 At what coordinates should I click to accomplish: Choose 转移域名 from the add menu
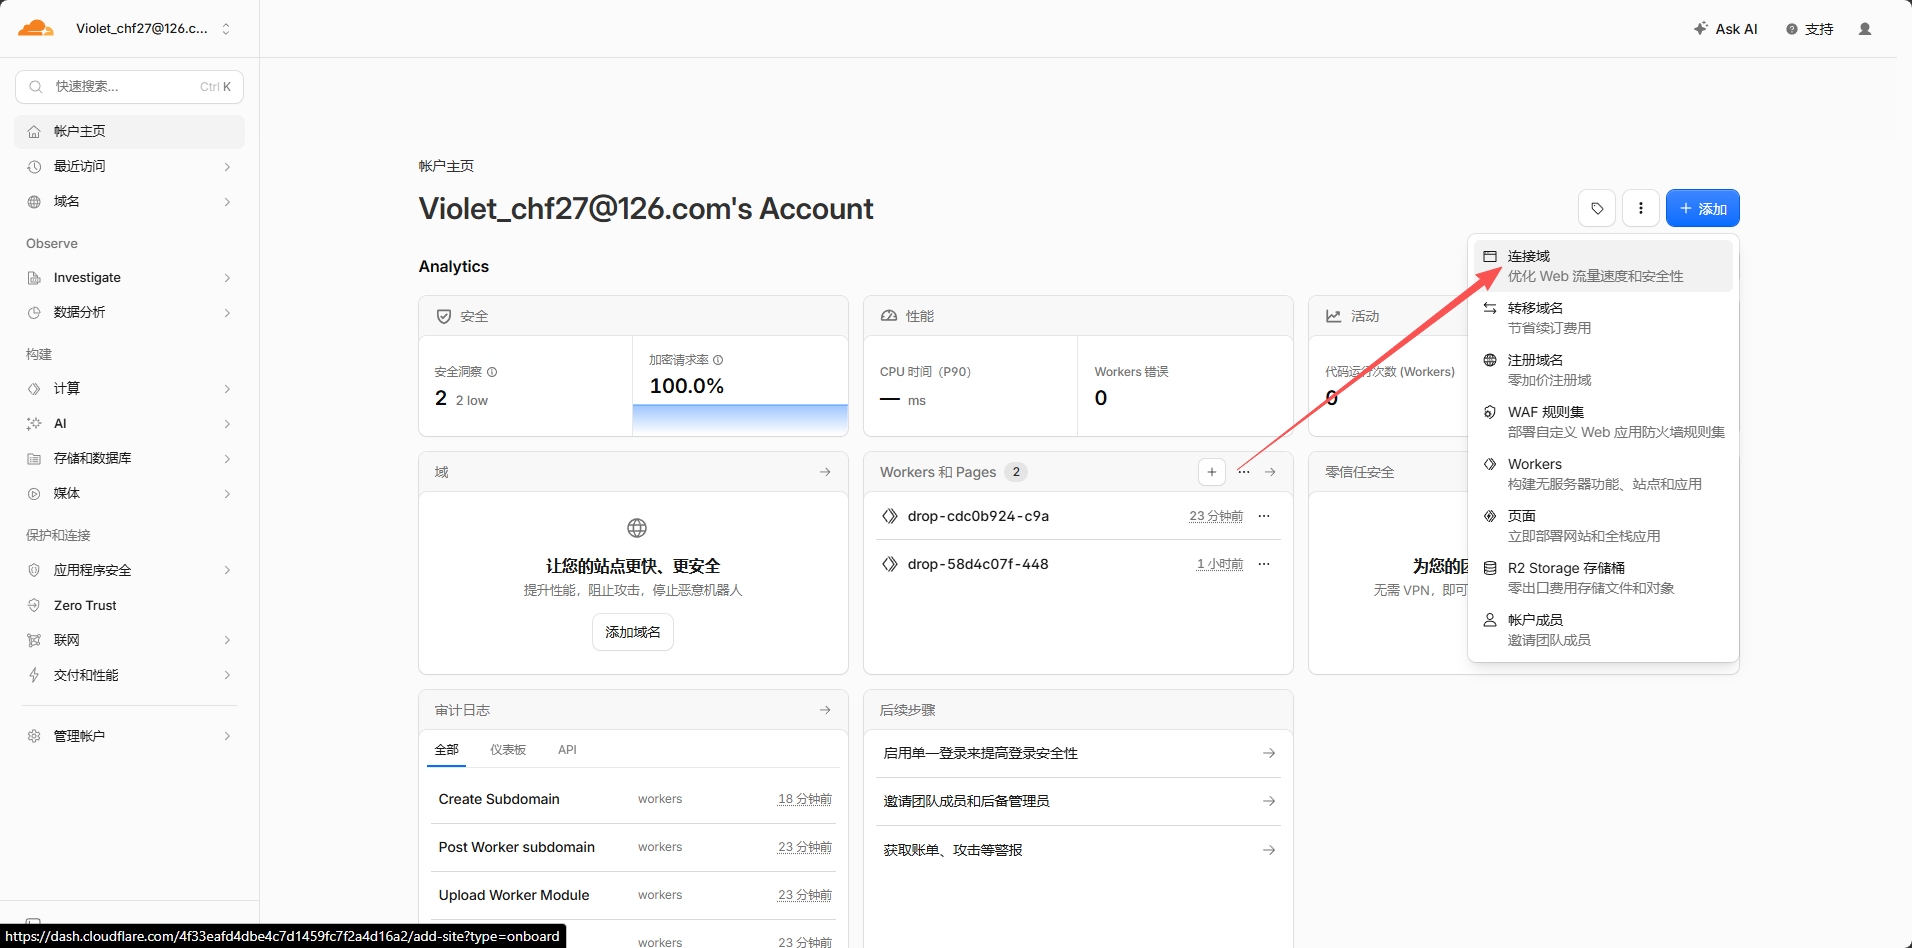coord(1603,318)
